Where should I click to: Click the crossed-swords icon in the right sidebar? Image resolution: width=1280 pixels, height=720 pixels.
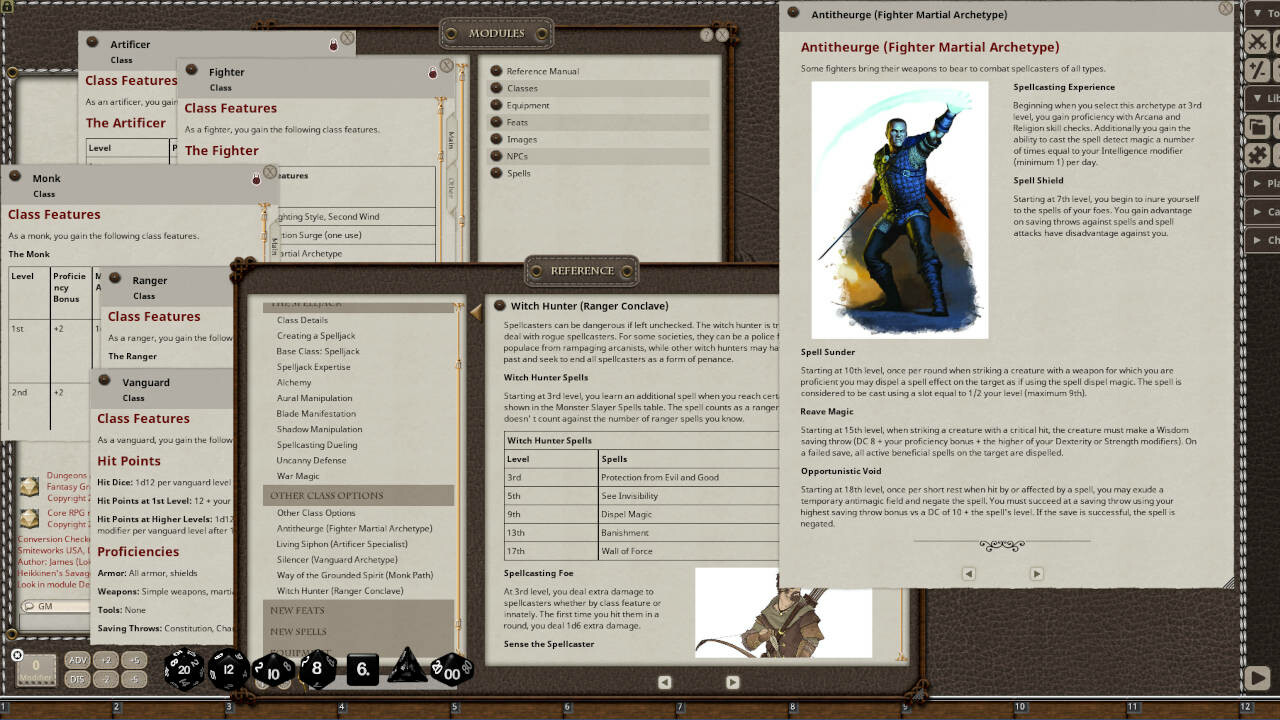pyautogui.click(x=1257, y=41)
